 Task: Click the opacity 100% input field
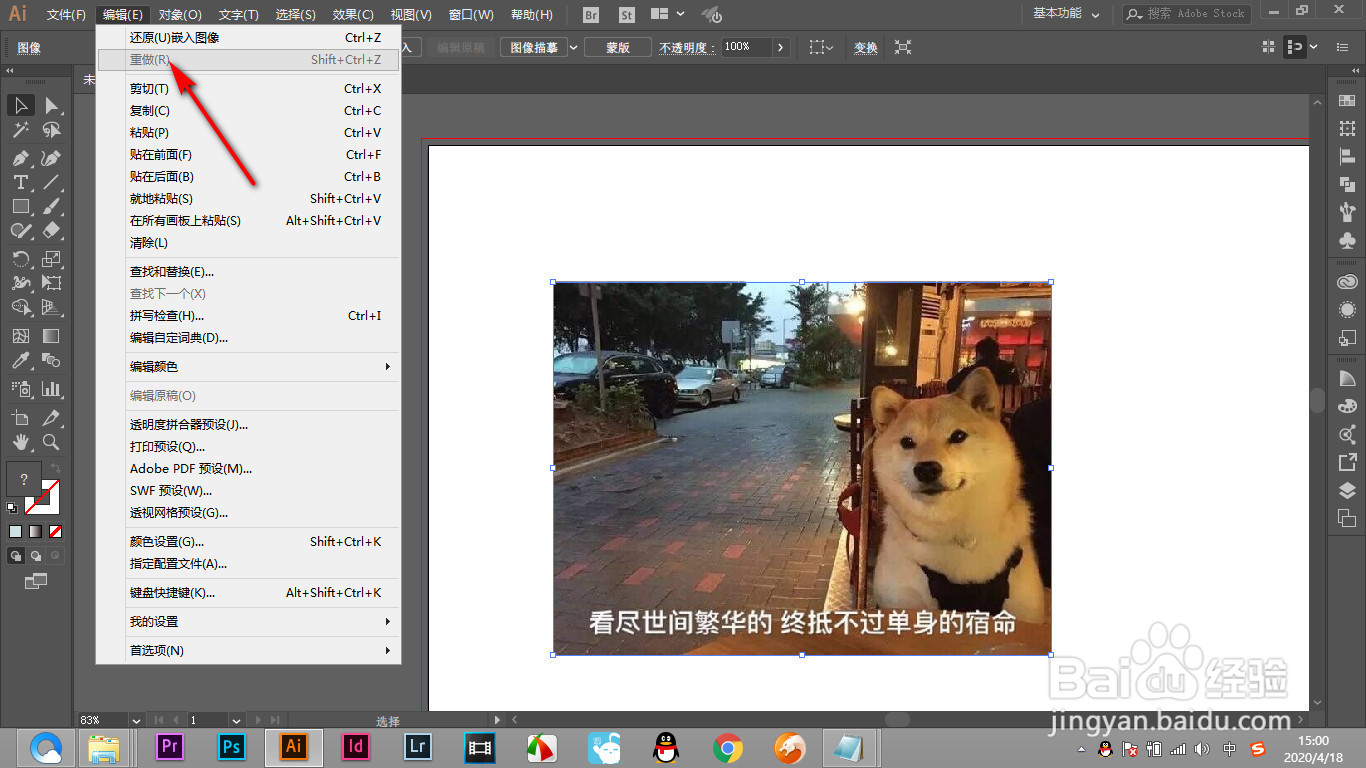pos(745,47)
